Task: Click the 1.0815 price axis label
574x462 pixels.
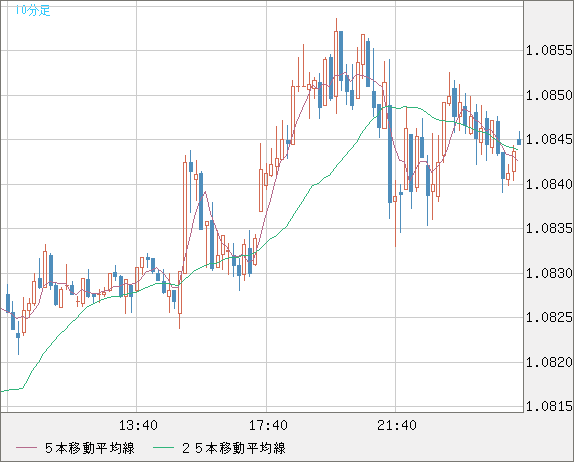Action: [549, 406]
